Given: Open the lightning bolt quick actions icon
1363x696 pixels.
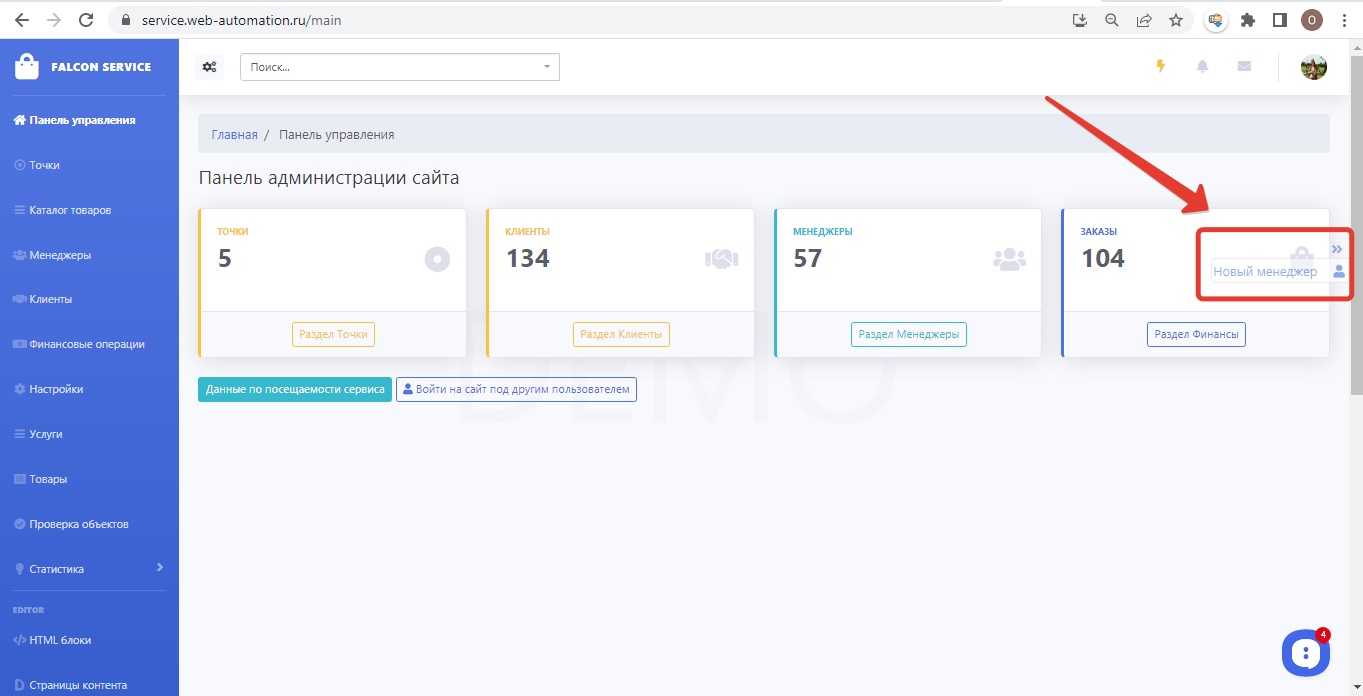Looking at the screenshot, I should tap(1160, 67).
